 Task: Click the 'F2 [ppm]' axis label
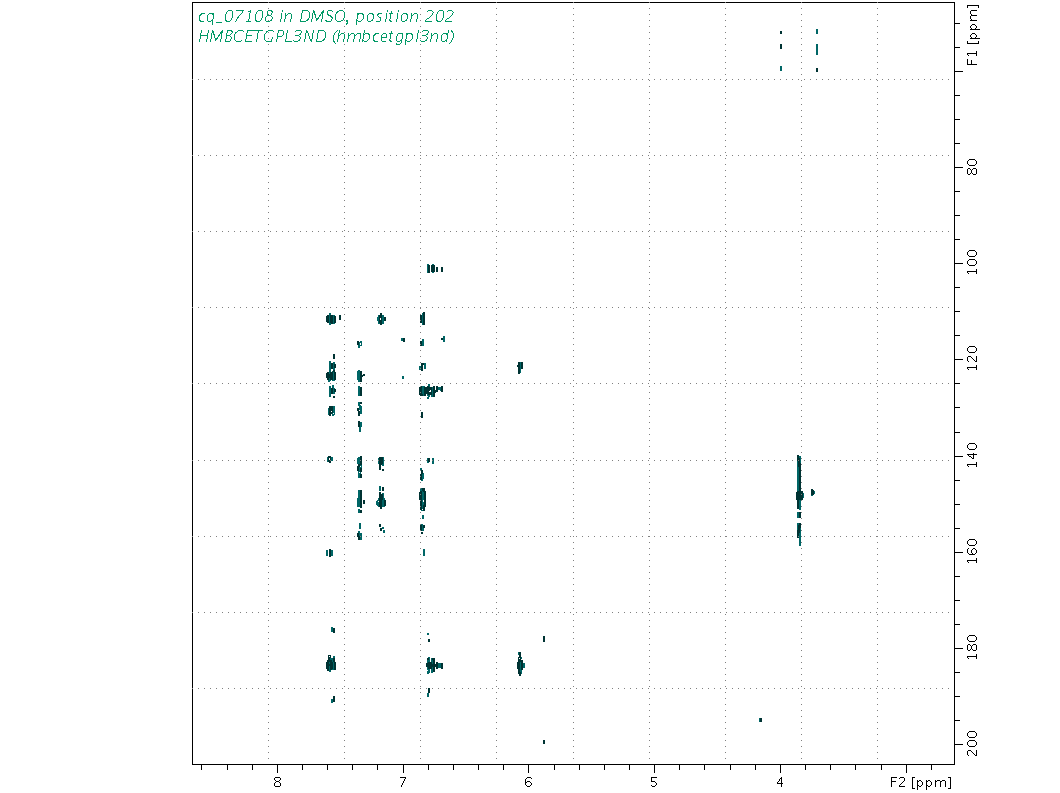pos(921,782)
